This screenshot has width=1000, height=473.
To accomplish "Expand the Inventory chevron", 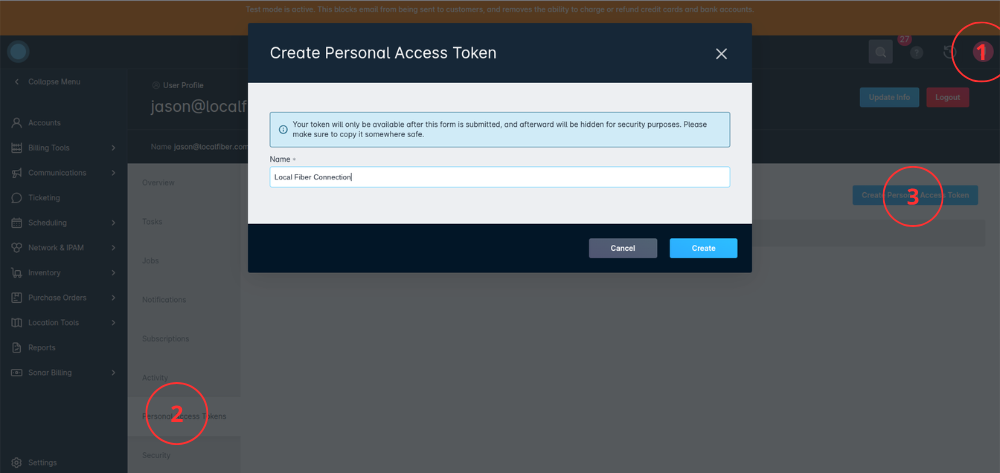I will coord(113,273).
